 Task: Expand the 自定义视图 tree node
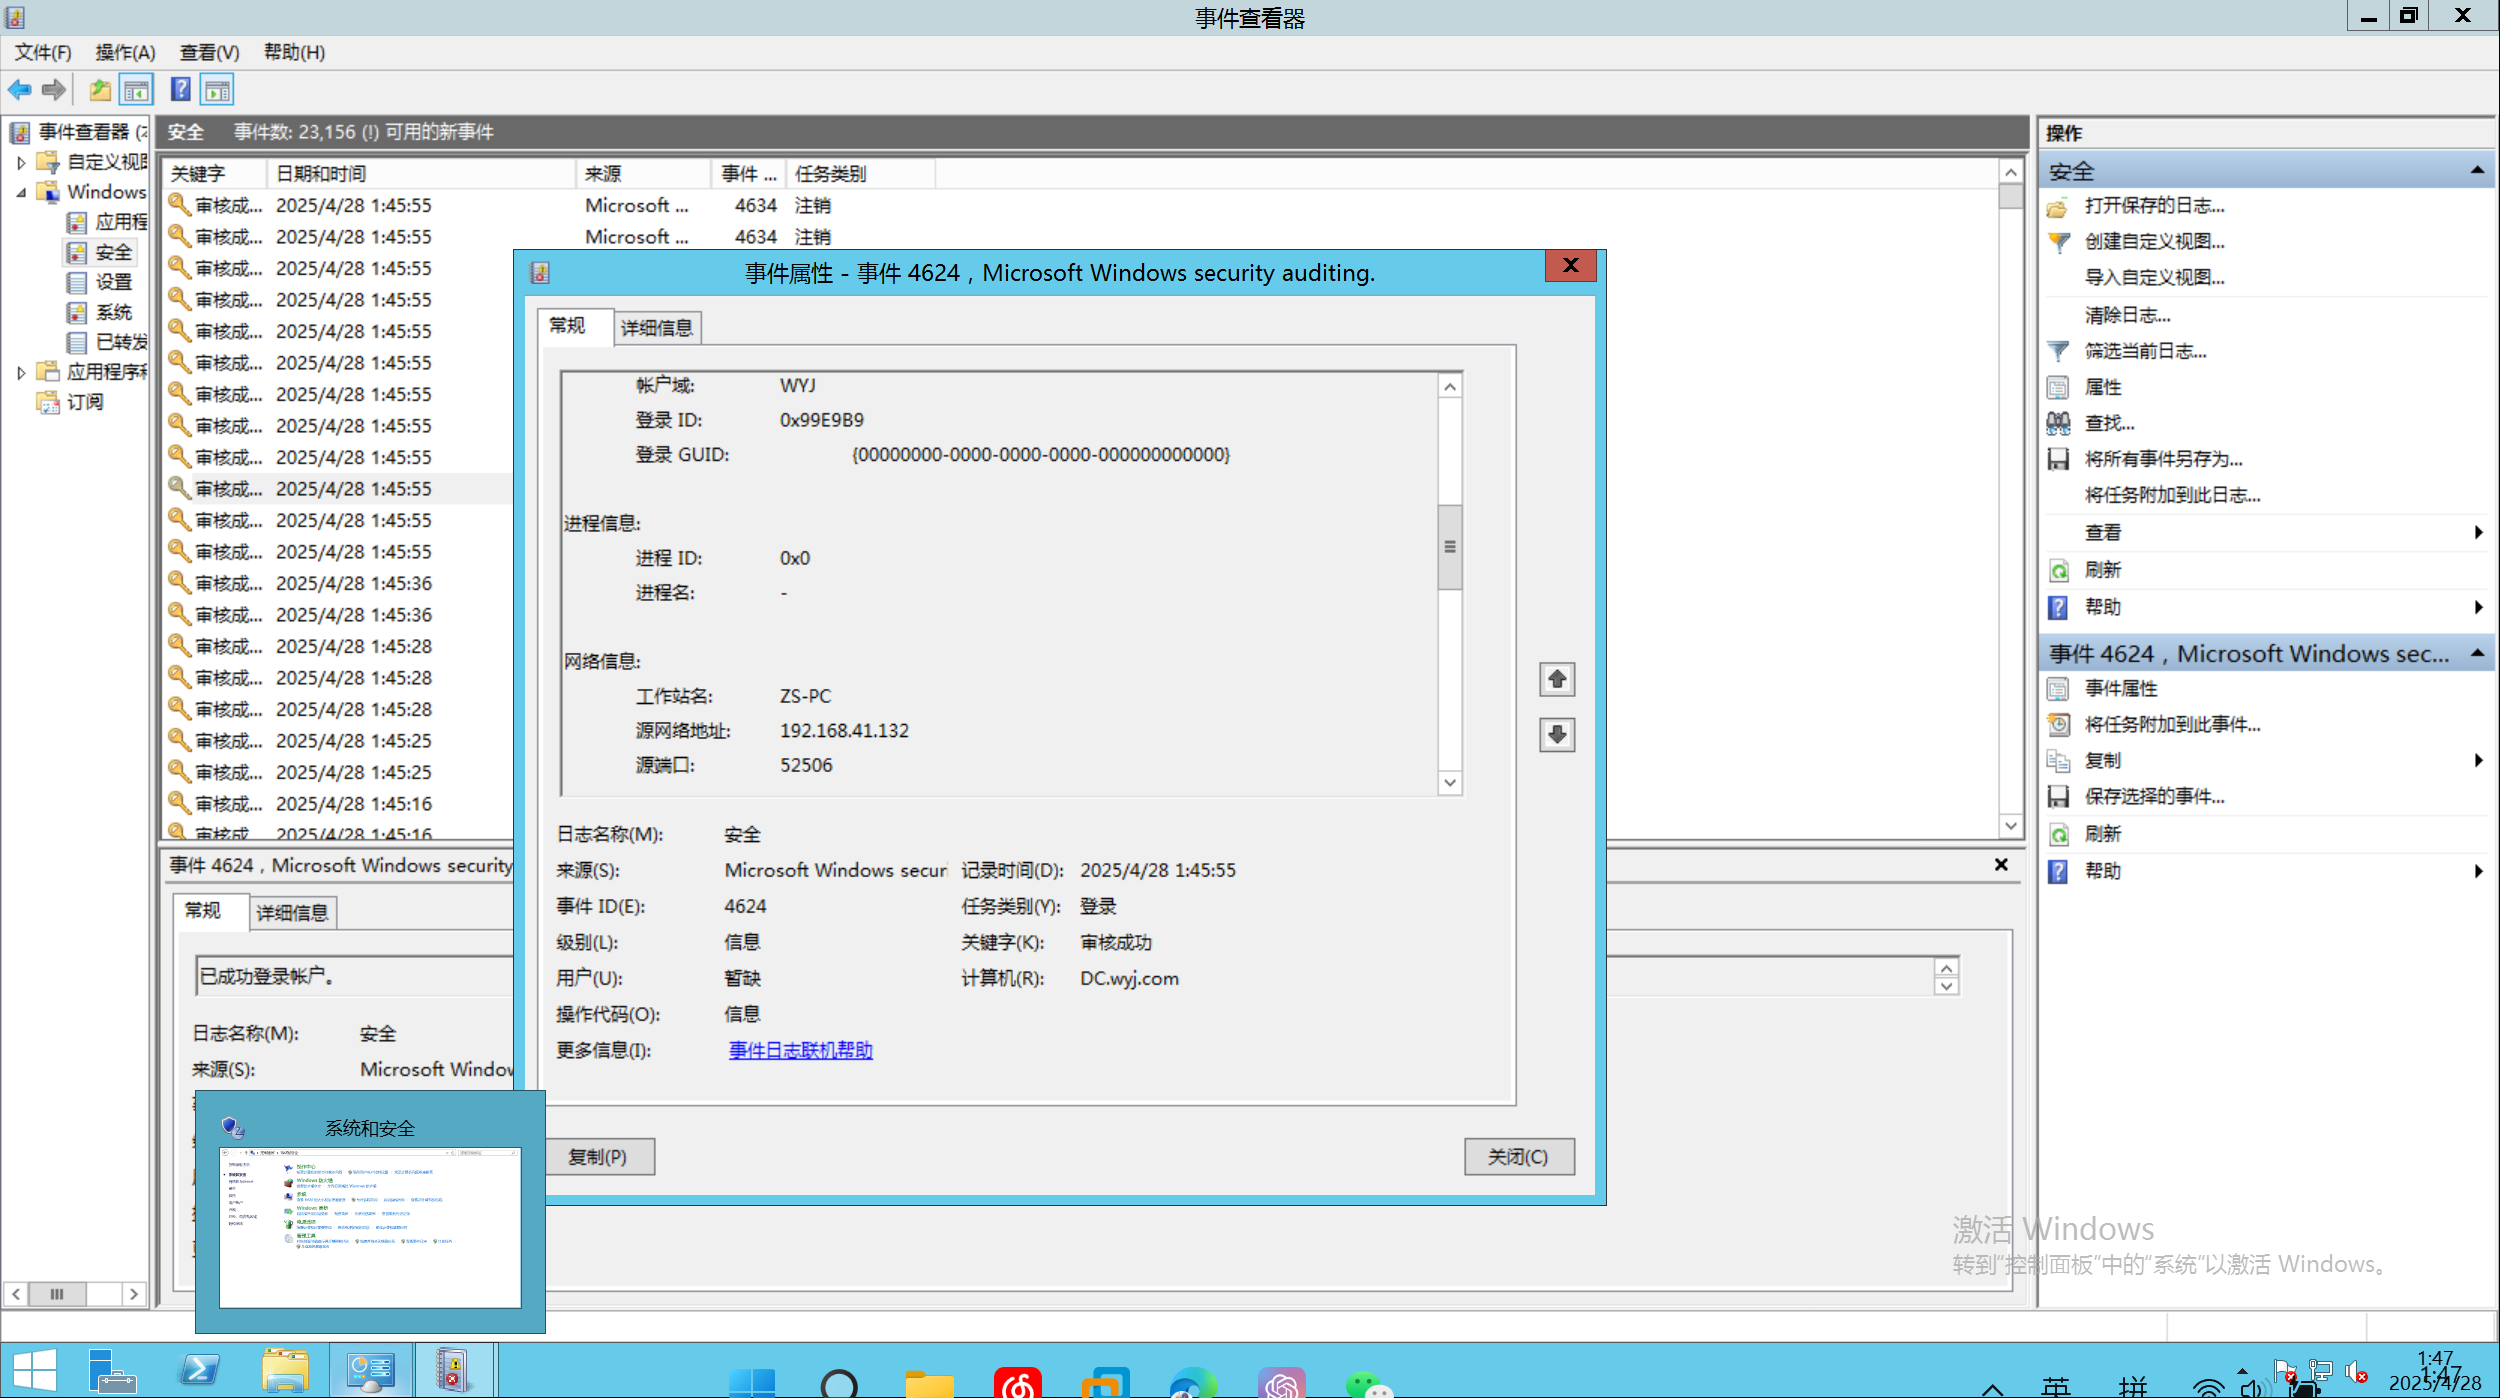(21, 162)
